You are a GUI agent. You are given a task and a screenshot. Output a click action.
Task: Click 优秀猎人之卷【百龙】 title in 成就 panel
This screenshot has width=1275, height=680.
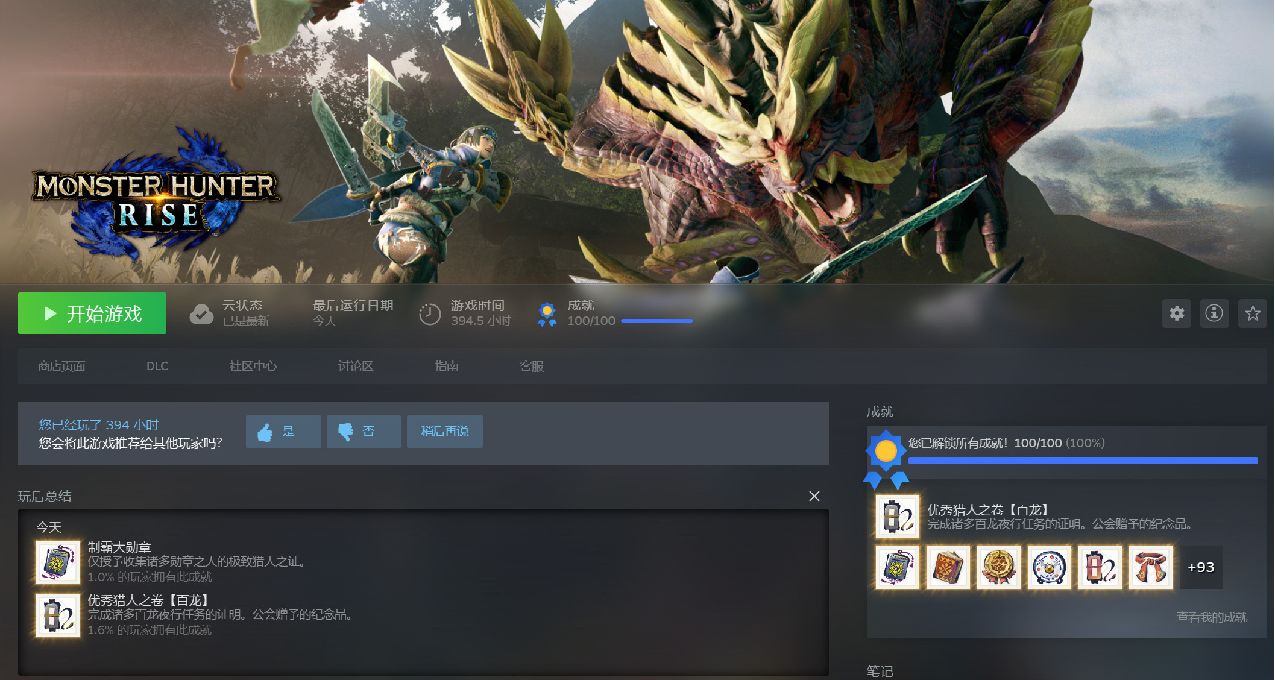click(988, 509)
